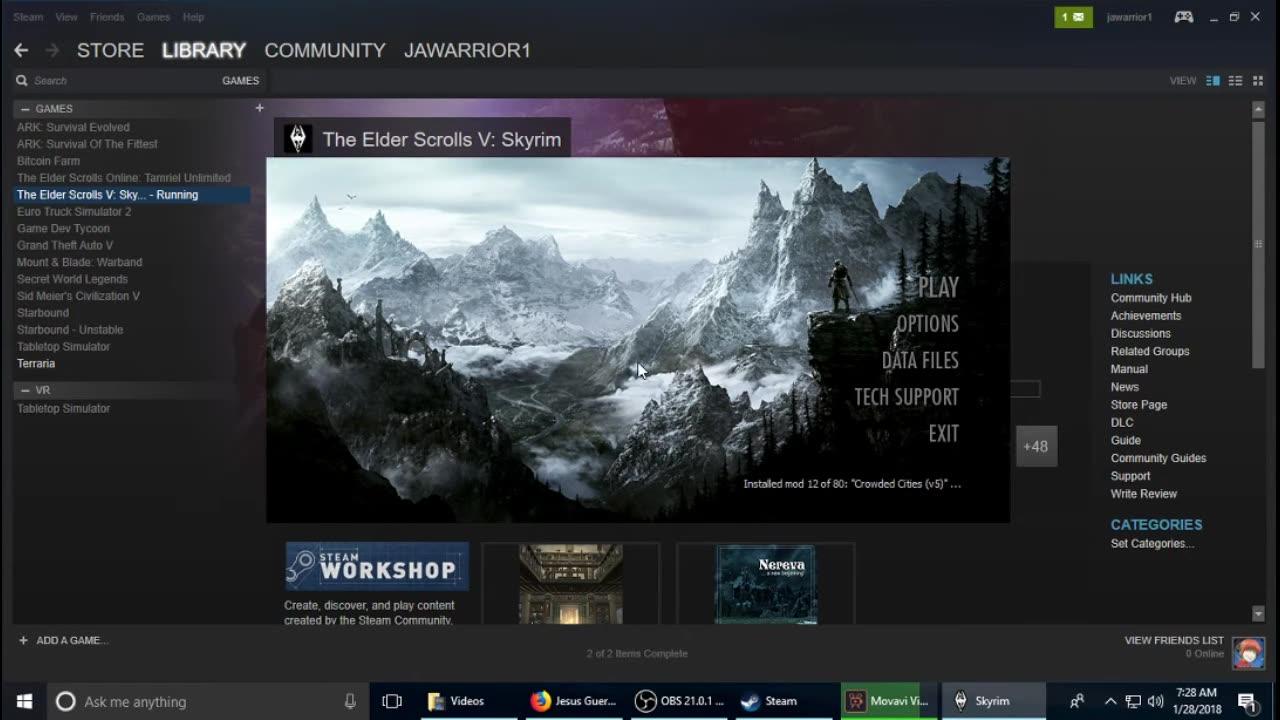Open the Steam Workshop thumbnail
Image resolution: width=1280 pixels, height=720 pixels.
[376, 565]
